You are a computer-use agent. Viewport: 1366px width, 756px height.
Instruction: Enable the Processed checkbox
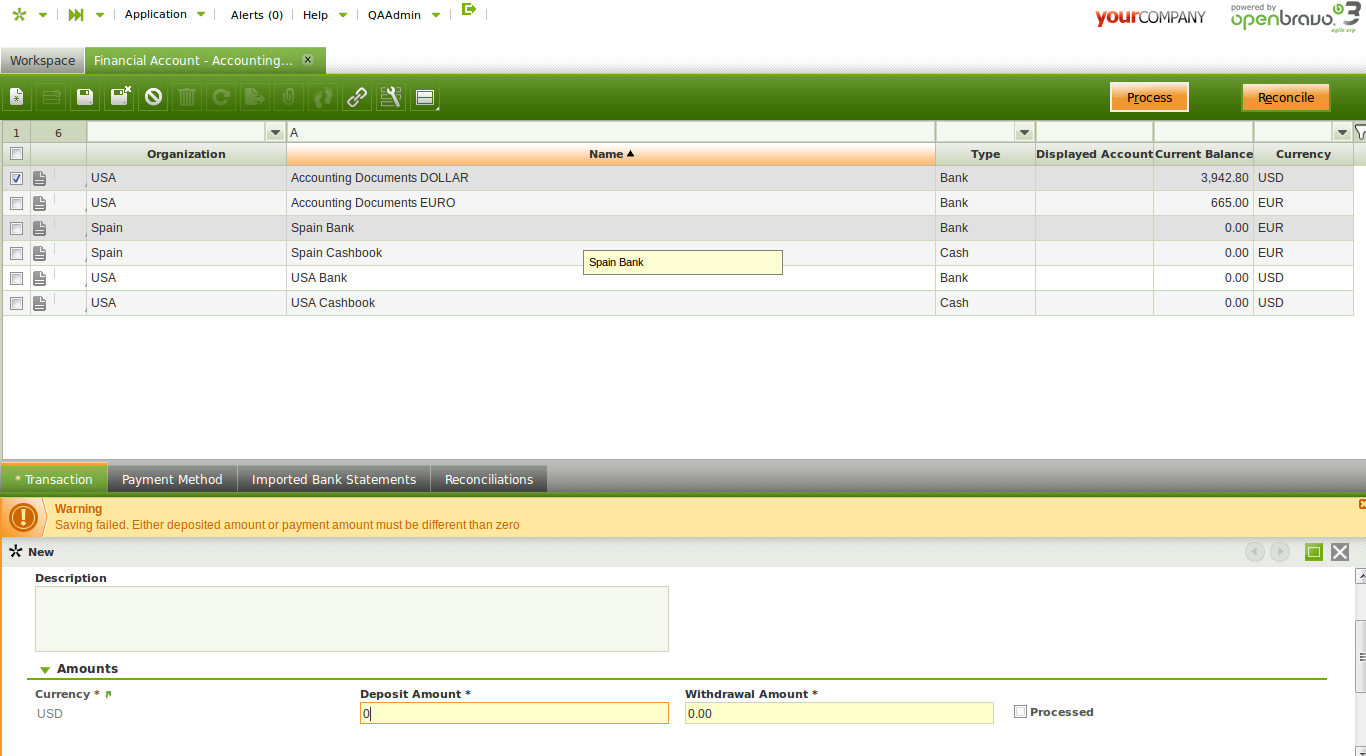point(1020,712)
